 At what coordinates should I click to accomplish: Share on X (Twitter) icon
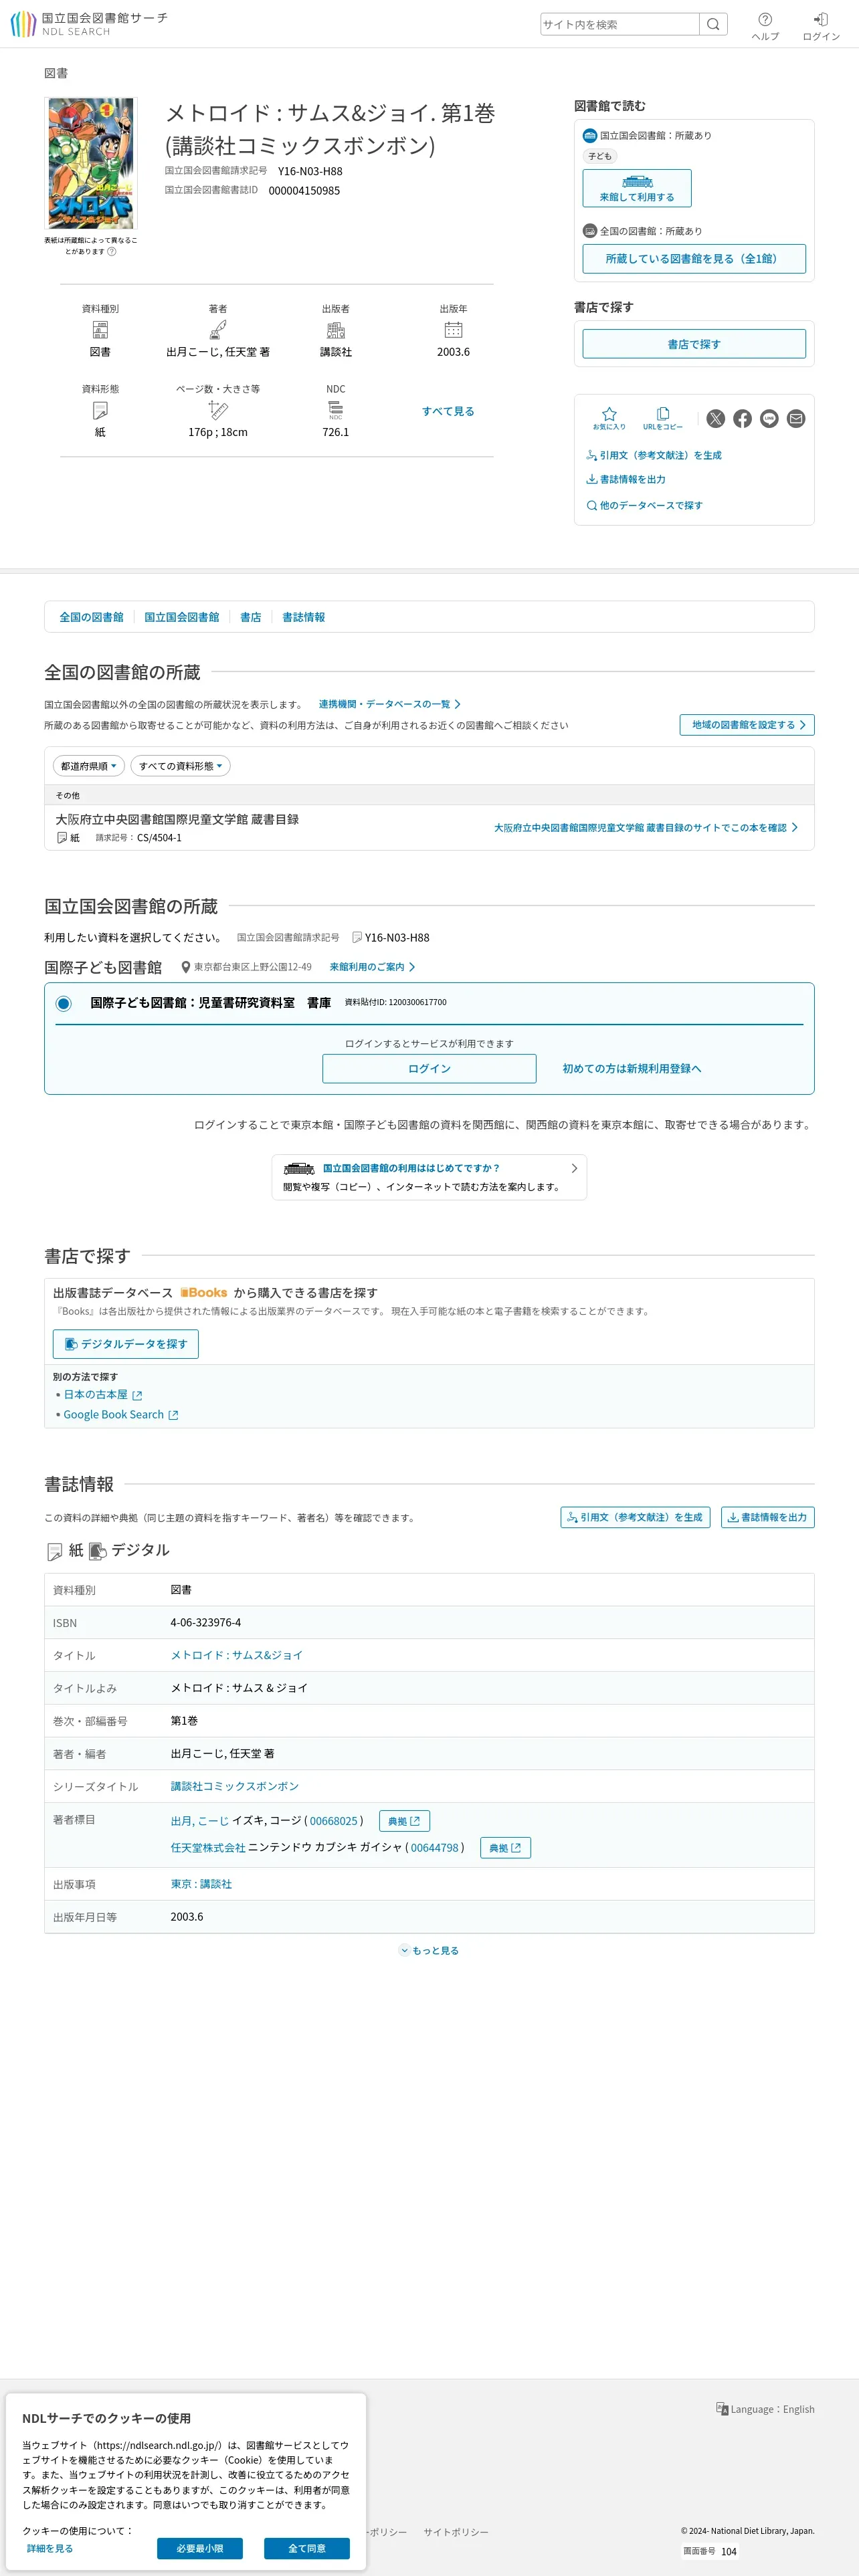(x=716, y=419)
